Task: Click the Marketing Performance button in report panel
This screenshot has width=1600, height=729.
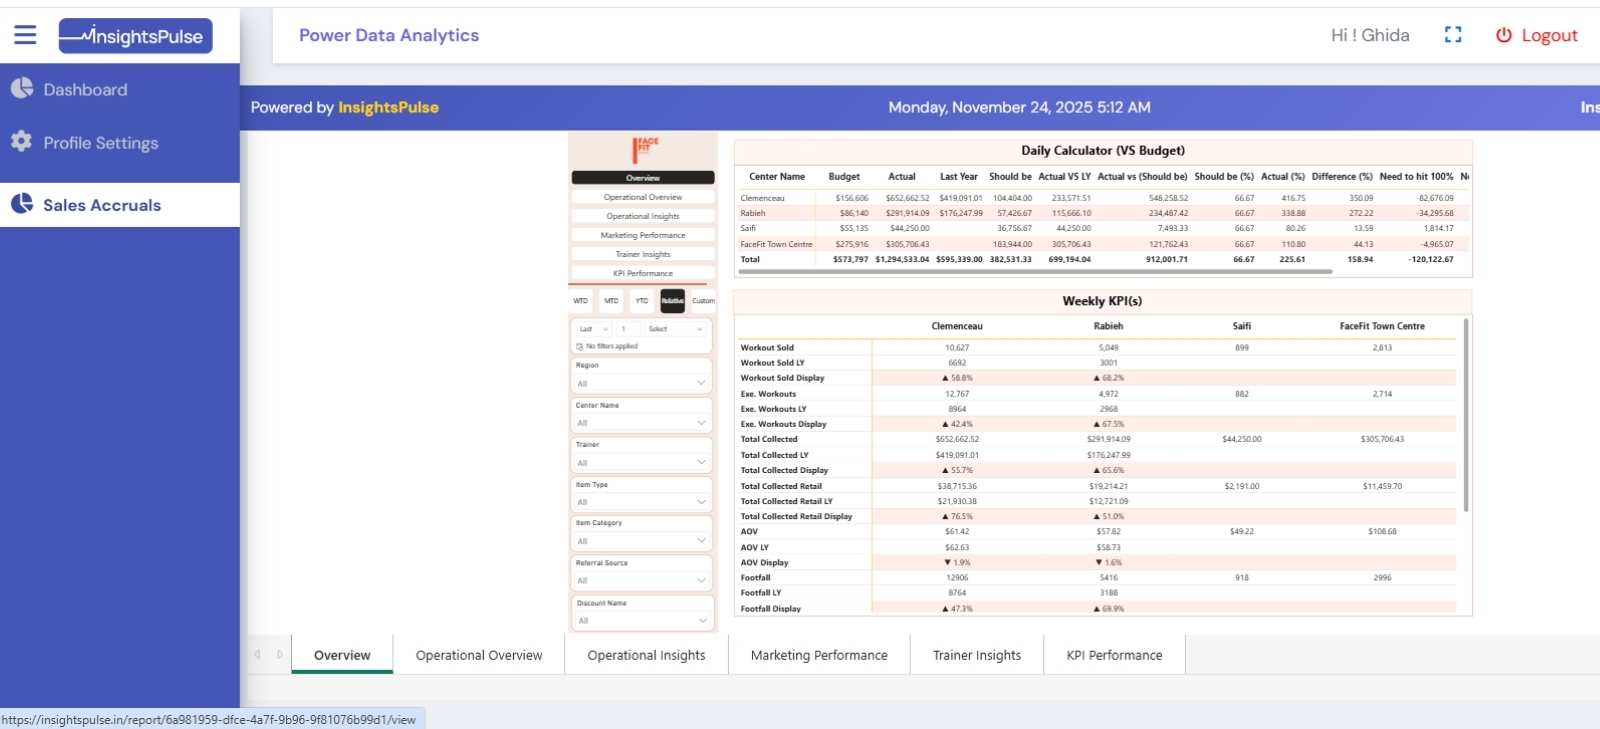Action: tap(643, 235)
